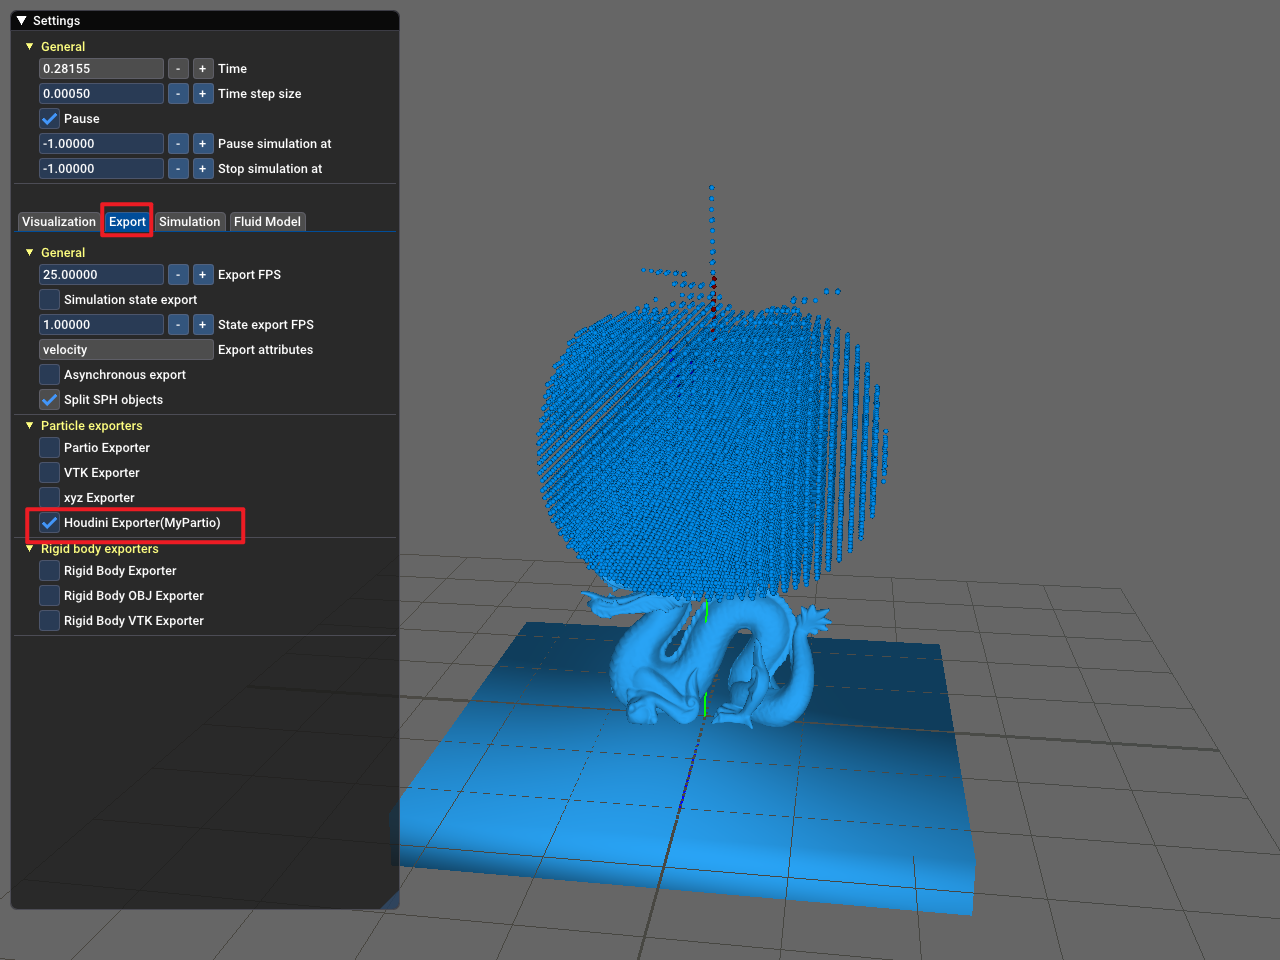This screenshot has height=960, width=1280.
Task: Click the Time step size field
Action: click(x=101, y=94)
